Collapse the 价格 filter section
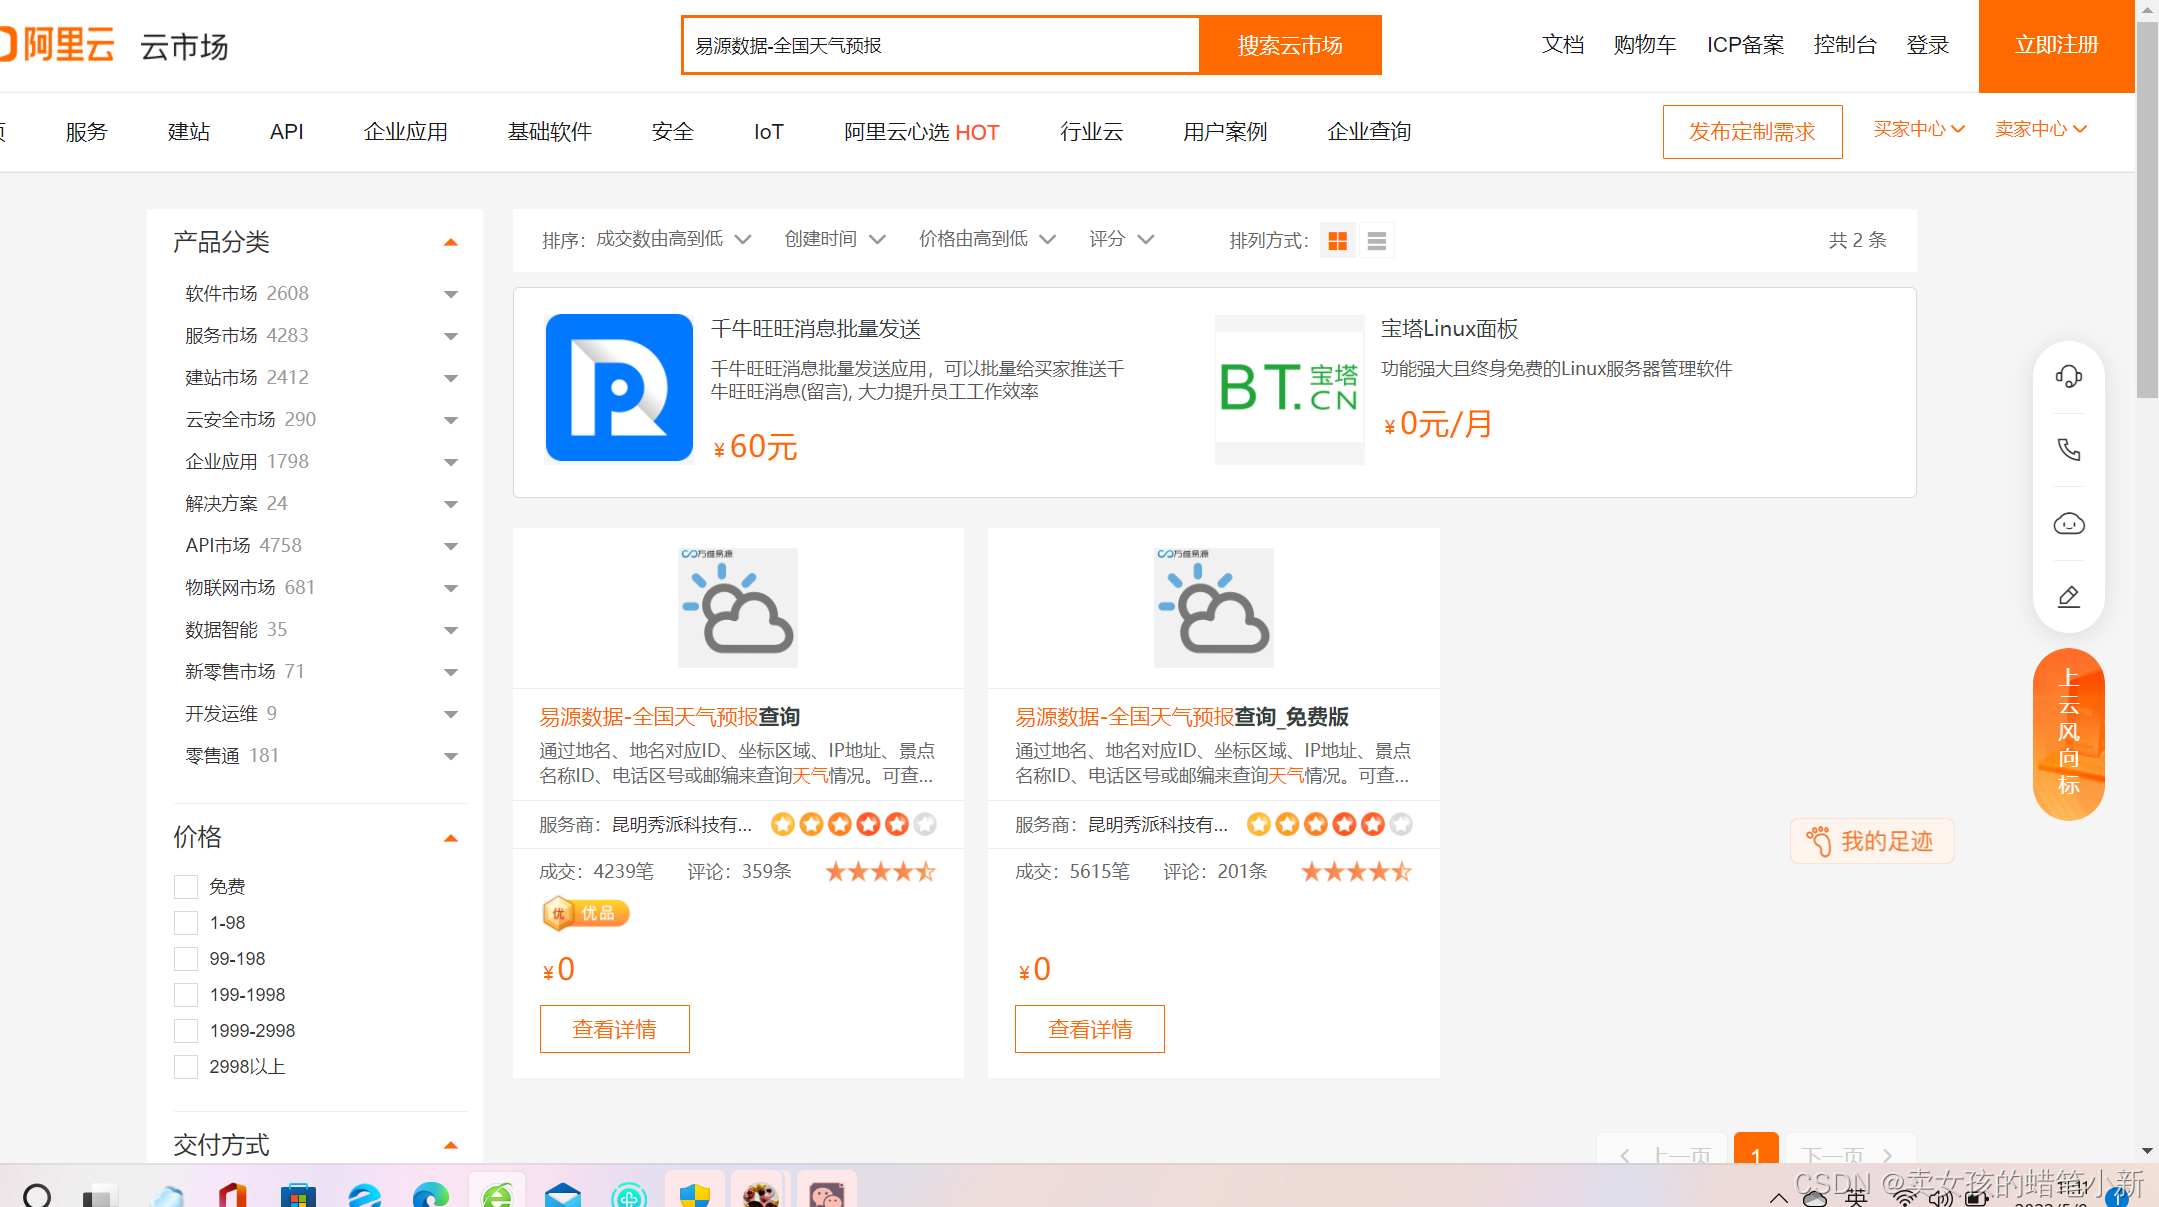The height and width of the screenshot is (1207, 2159). pos(450,838)
